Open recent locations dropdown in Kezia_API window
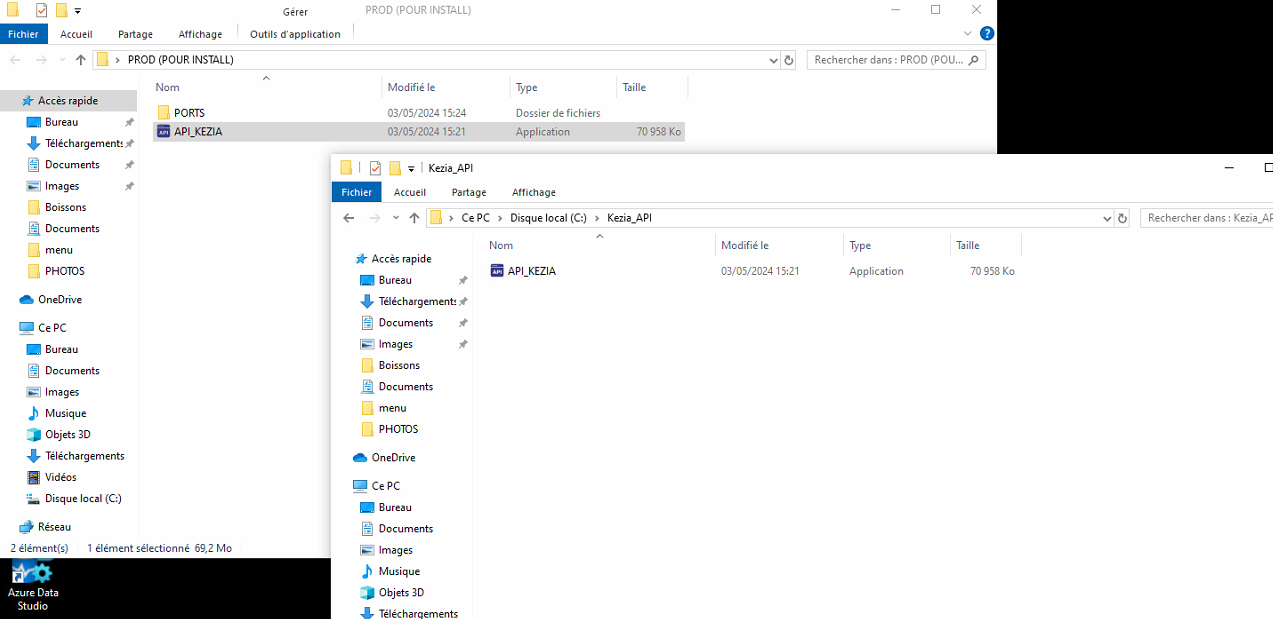Viewport: 1273px width, 619px height. coord(396,218)
